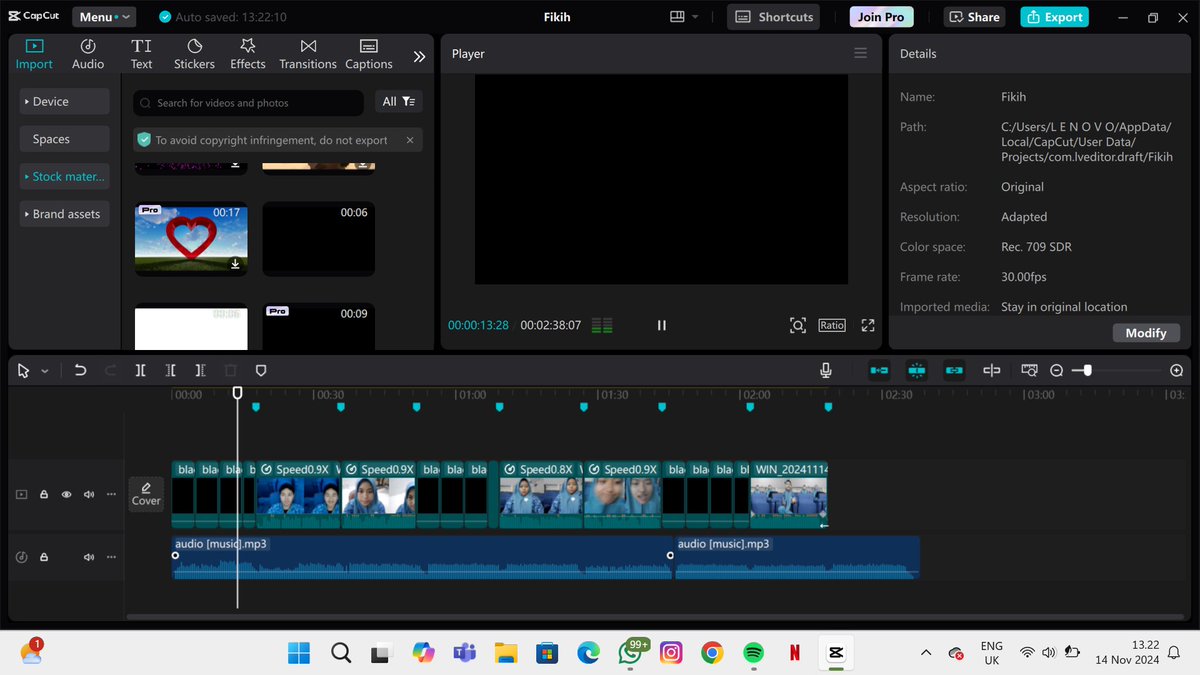Open WhatsApp from the taskbar
The height and width of the screenshot is (675, 1200).
coord(630,653)
